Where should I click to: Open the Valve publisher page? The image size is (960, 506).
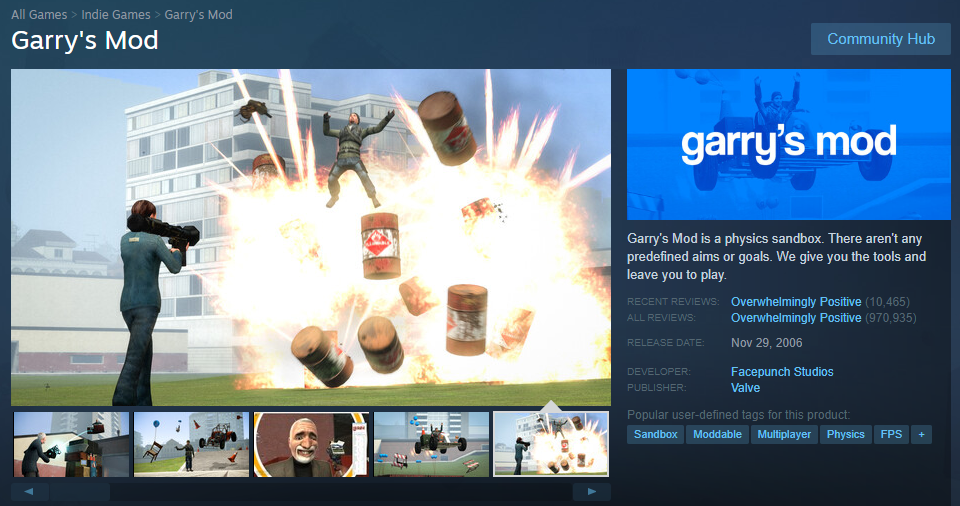click(x=745, y=388)
